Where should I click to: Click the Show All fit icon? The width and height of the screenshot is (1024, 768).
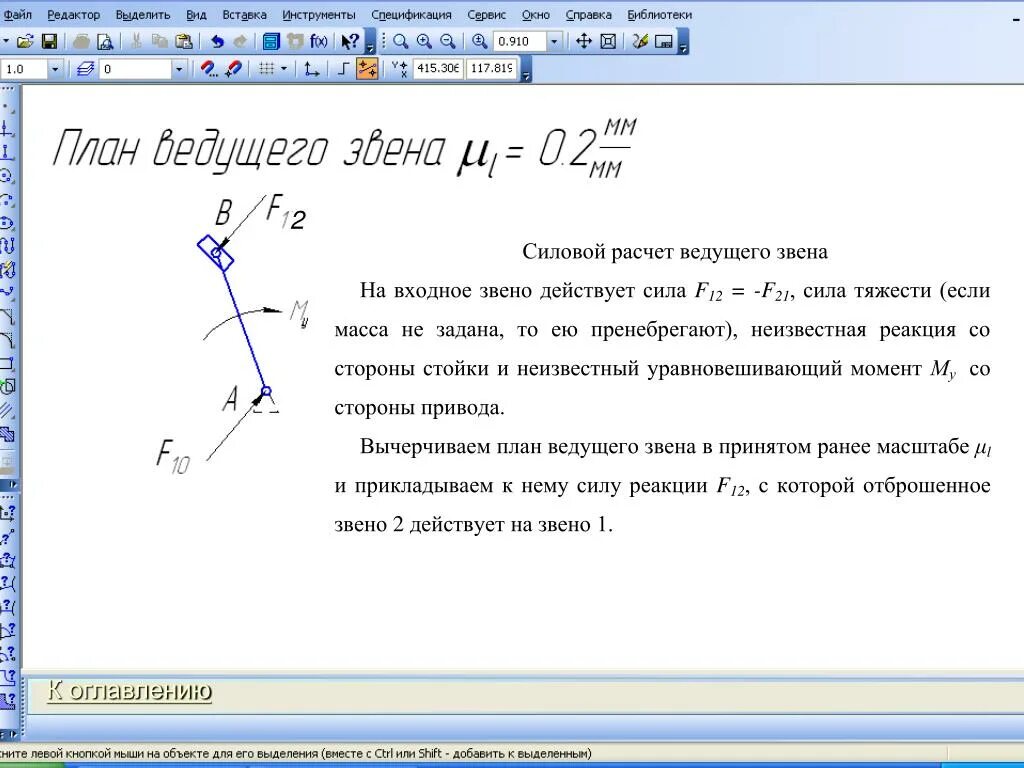tap(608, 42)
